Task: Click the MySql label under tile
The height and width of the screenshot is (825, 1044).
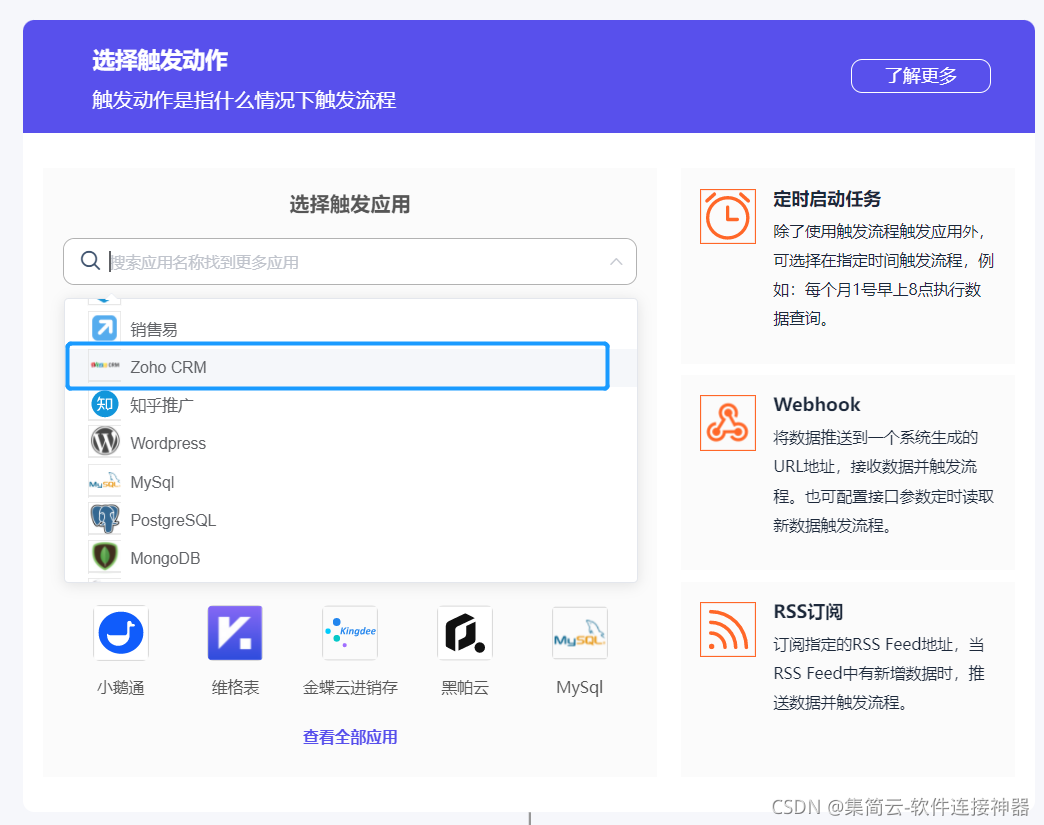Action: coord(580,687)
